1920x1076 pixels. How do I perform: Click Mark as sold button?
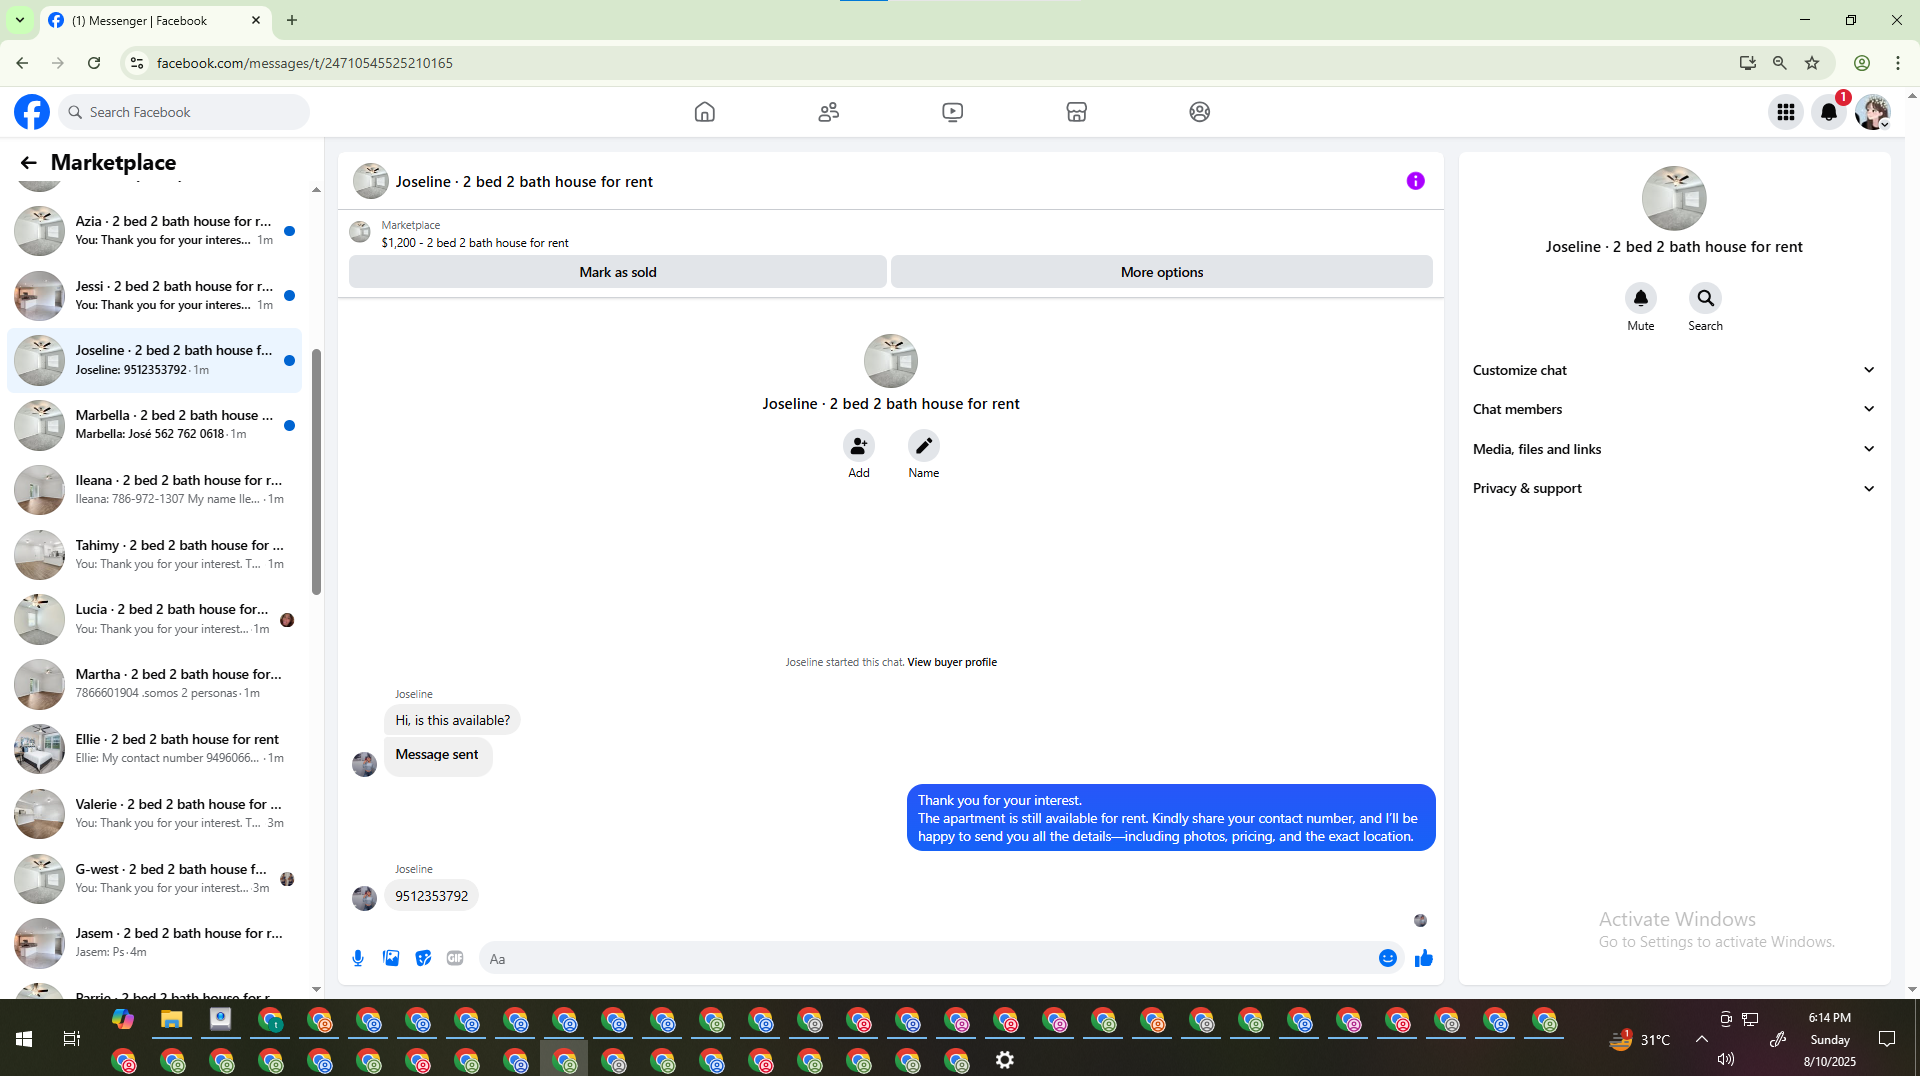[x=618, y=272]
